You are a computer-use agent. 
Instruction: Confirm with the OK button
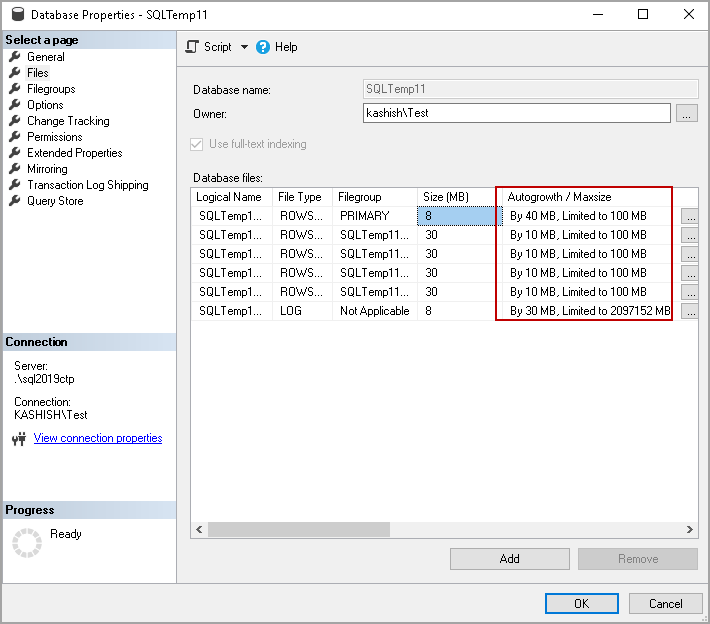click(x=581, y=604)
